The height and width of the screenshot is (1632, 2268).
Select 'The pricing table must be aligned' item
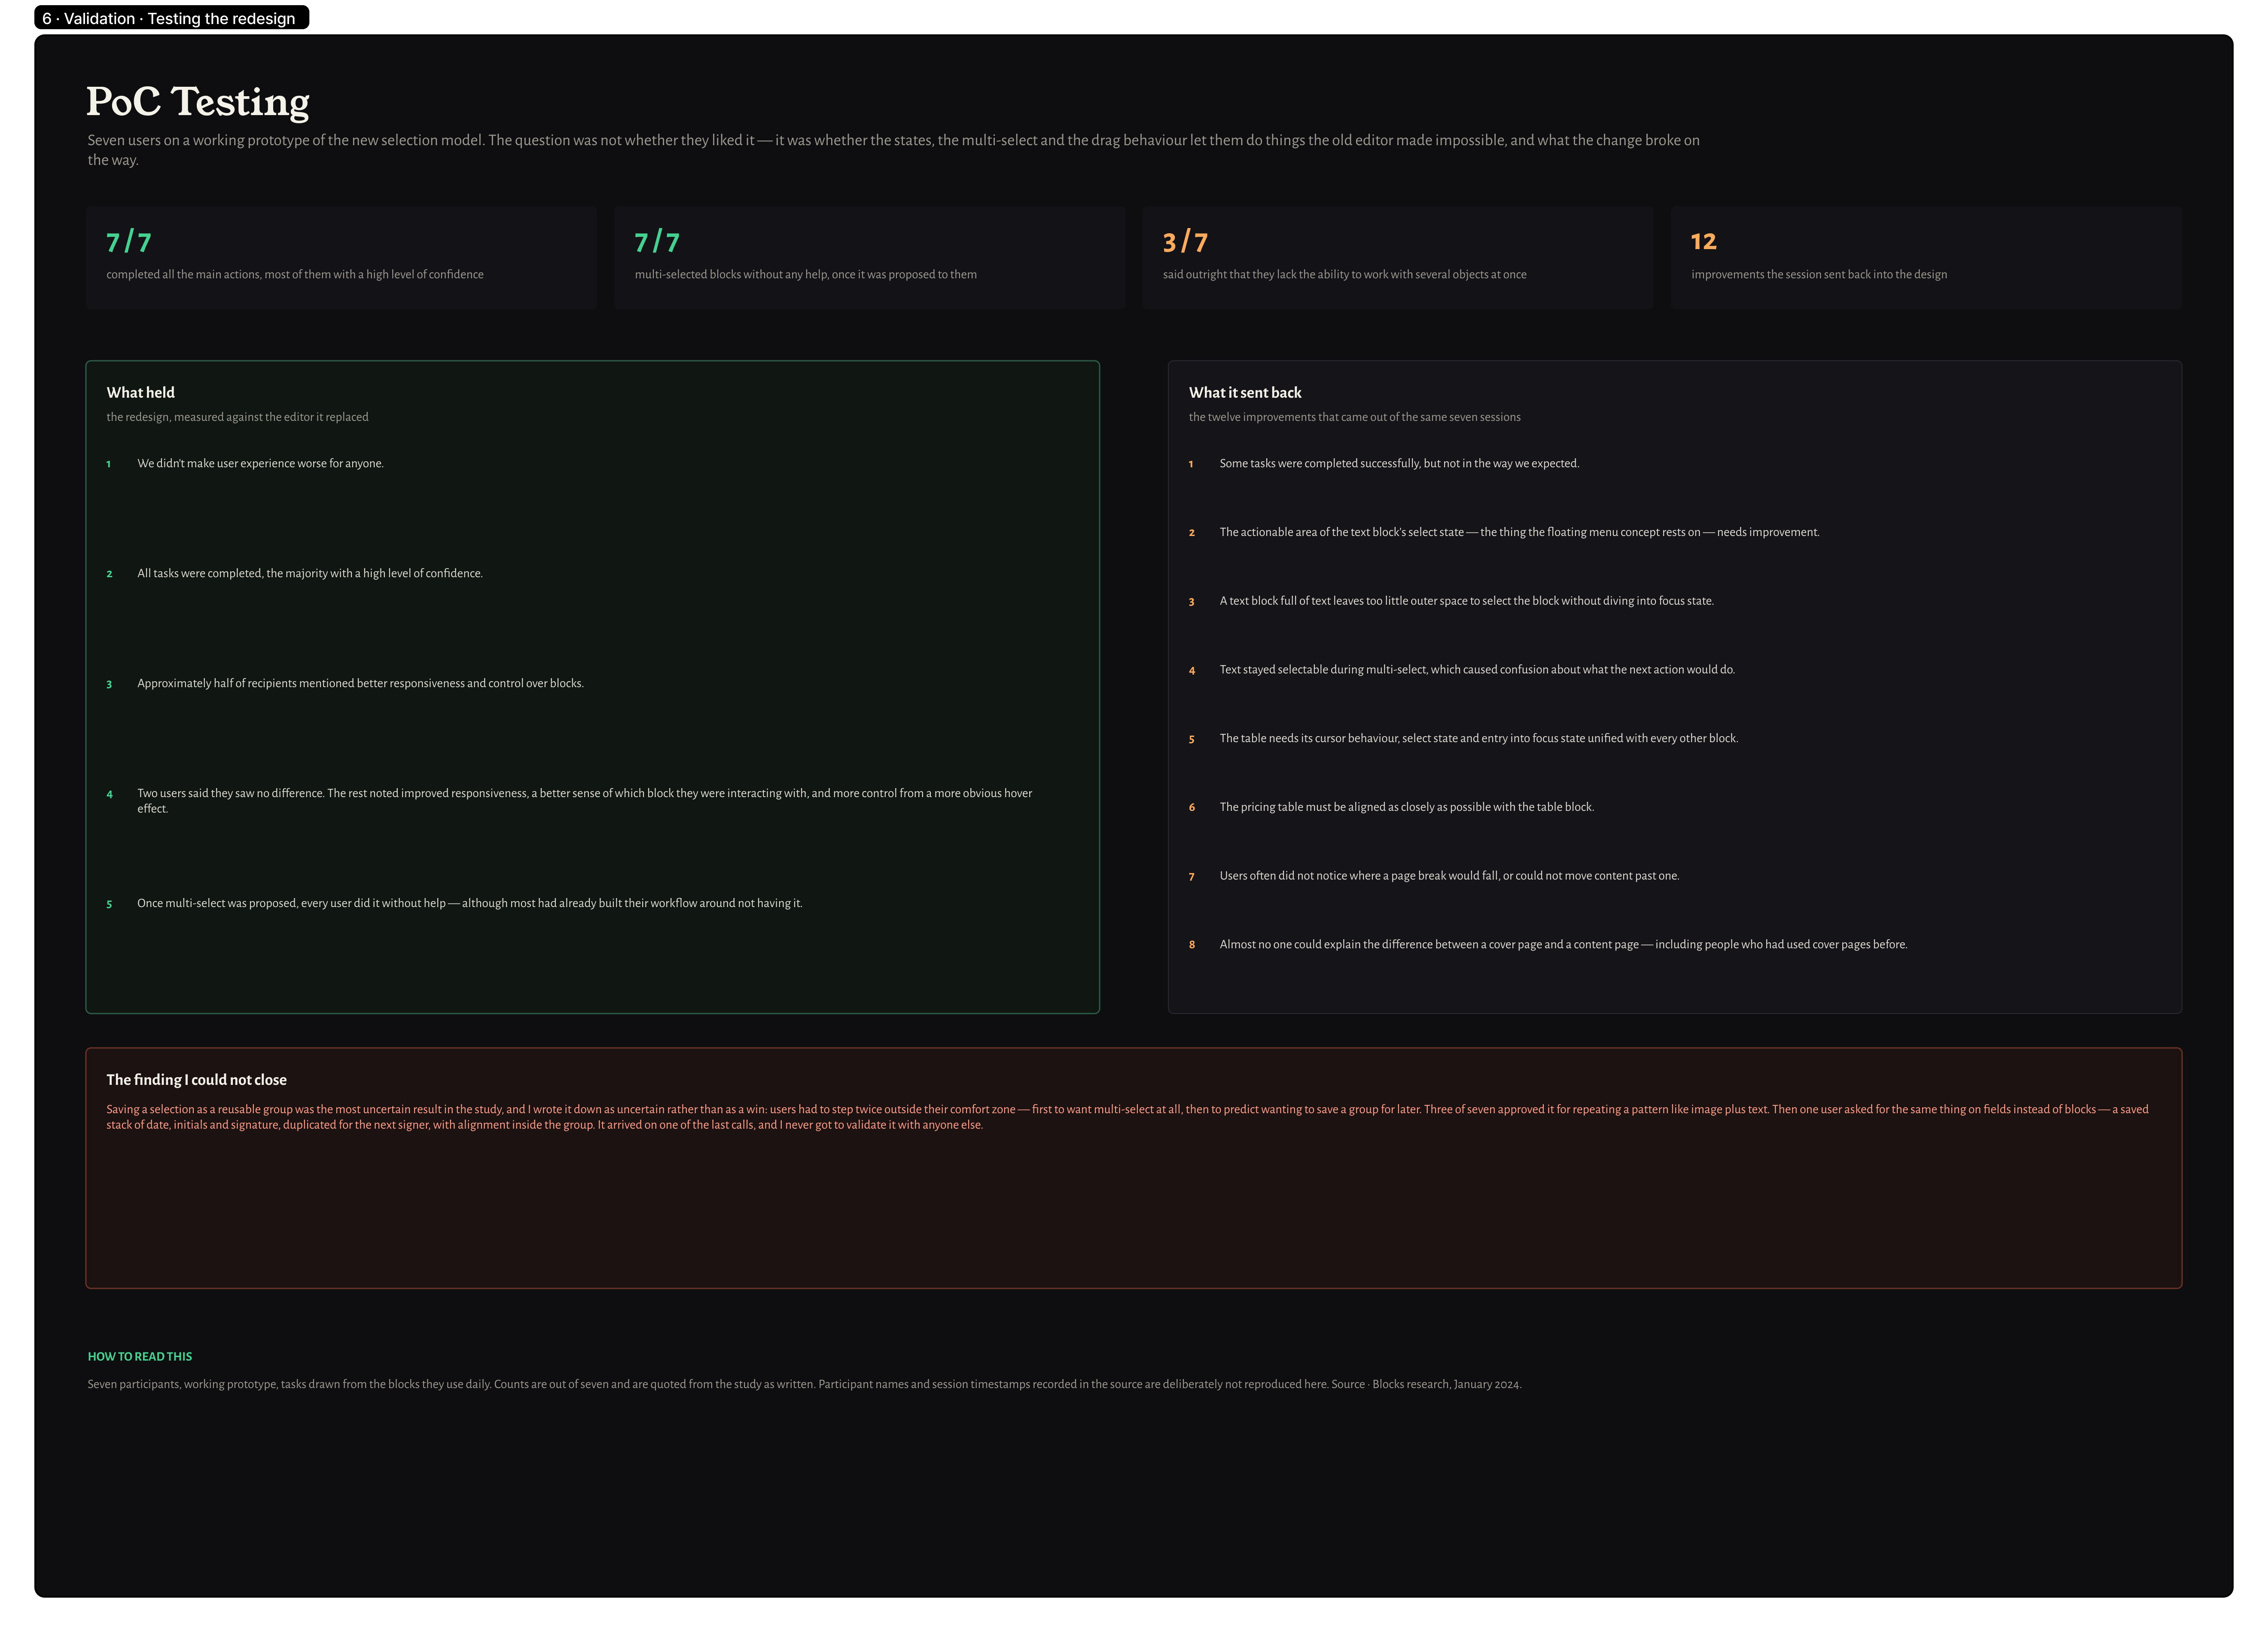click(1407, 807)
